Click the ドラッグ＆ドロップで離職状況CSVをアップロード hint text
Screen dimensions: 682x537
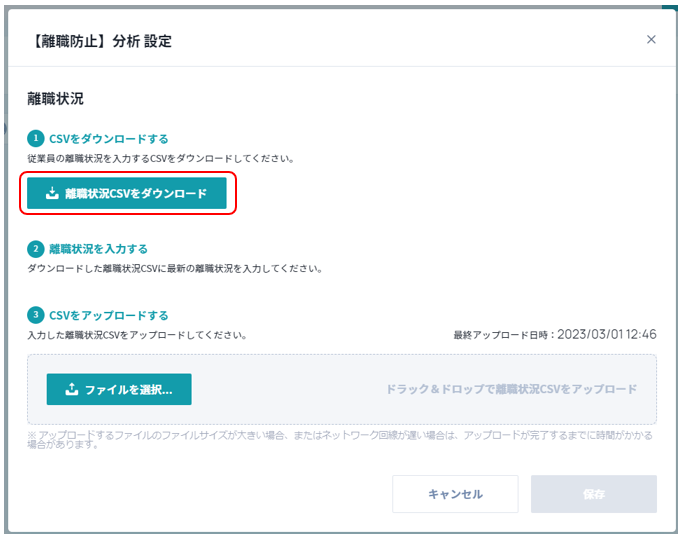point(512,389)
